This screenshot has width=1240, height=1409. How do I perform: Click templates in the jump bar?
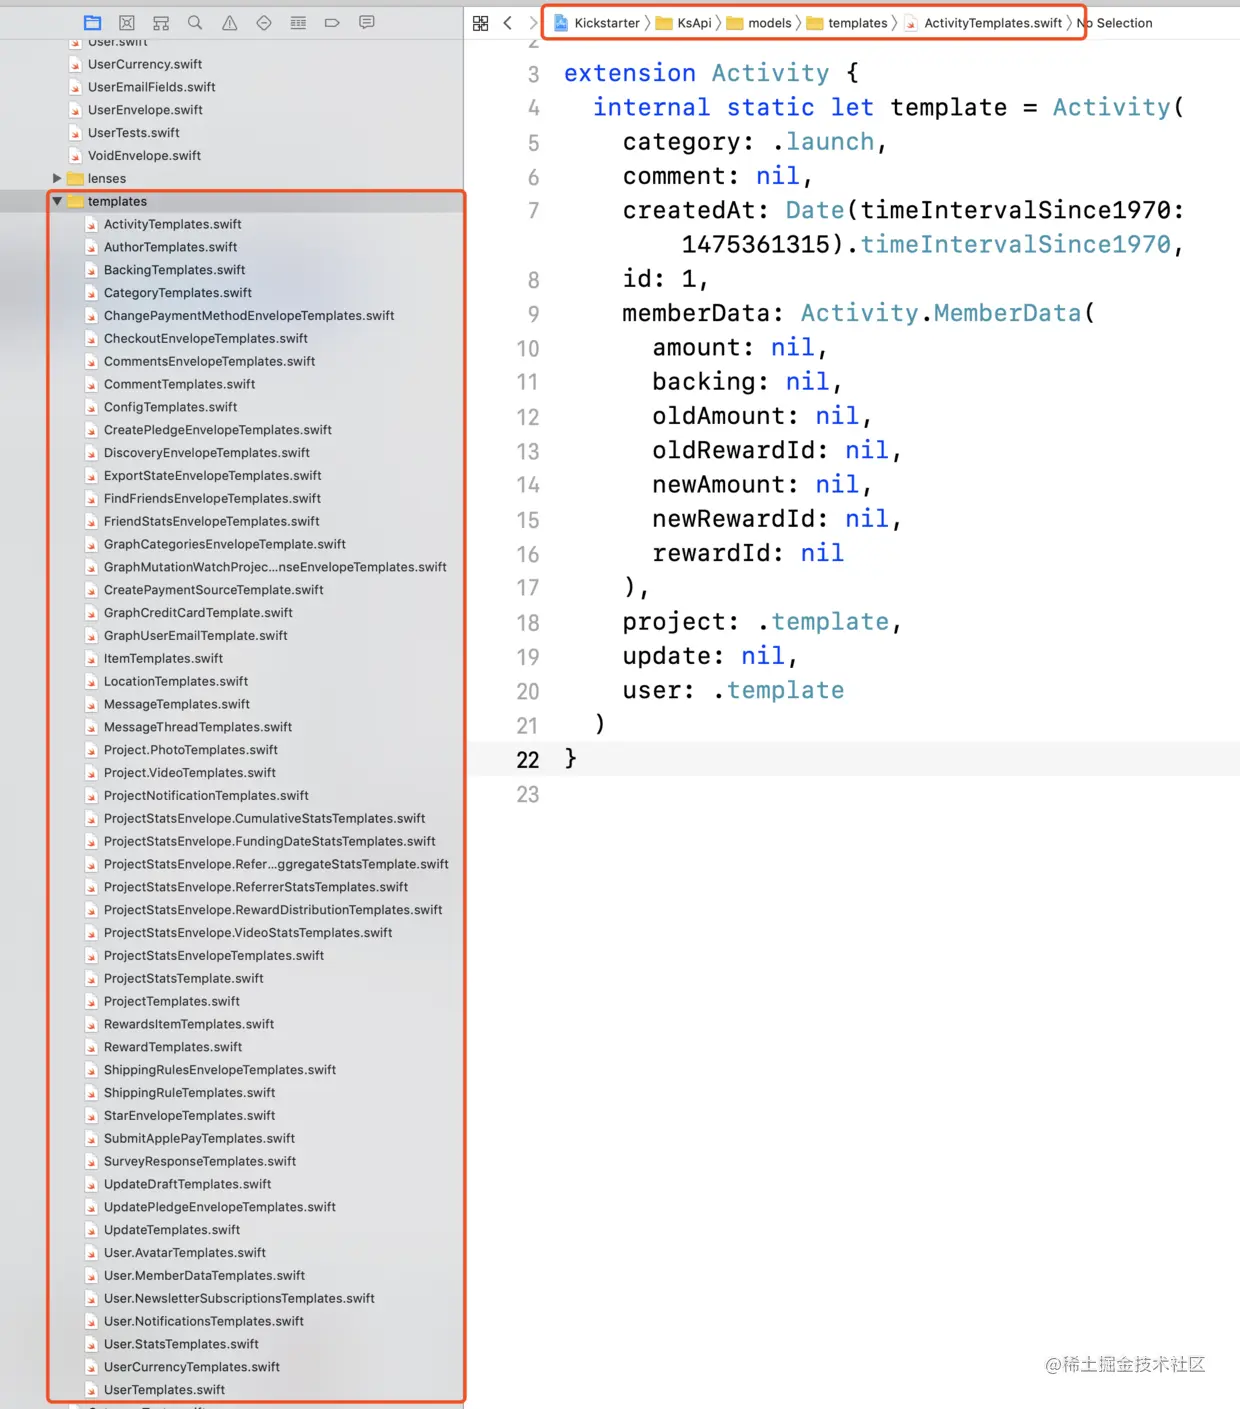pos(847,23)
